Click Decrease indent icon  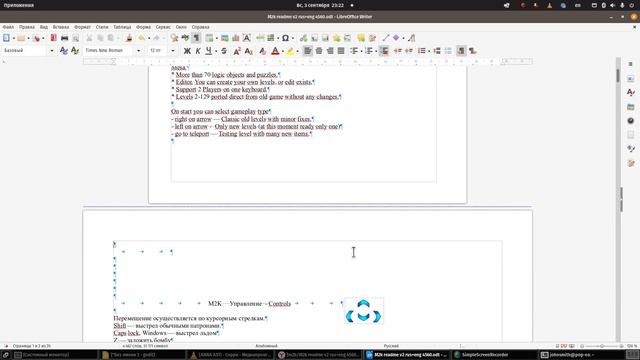tap(409, 51)
